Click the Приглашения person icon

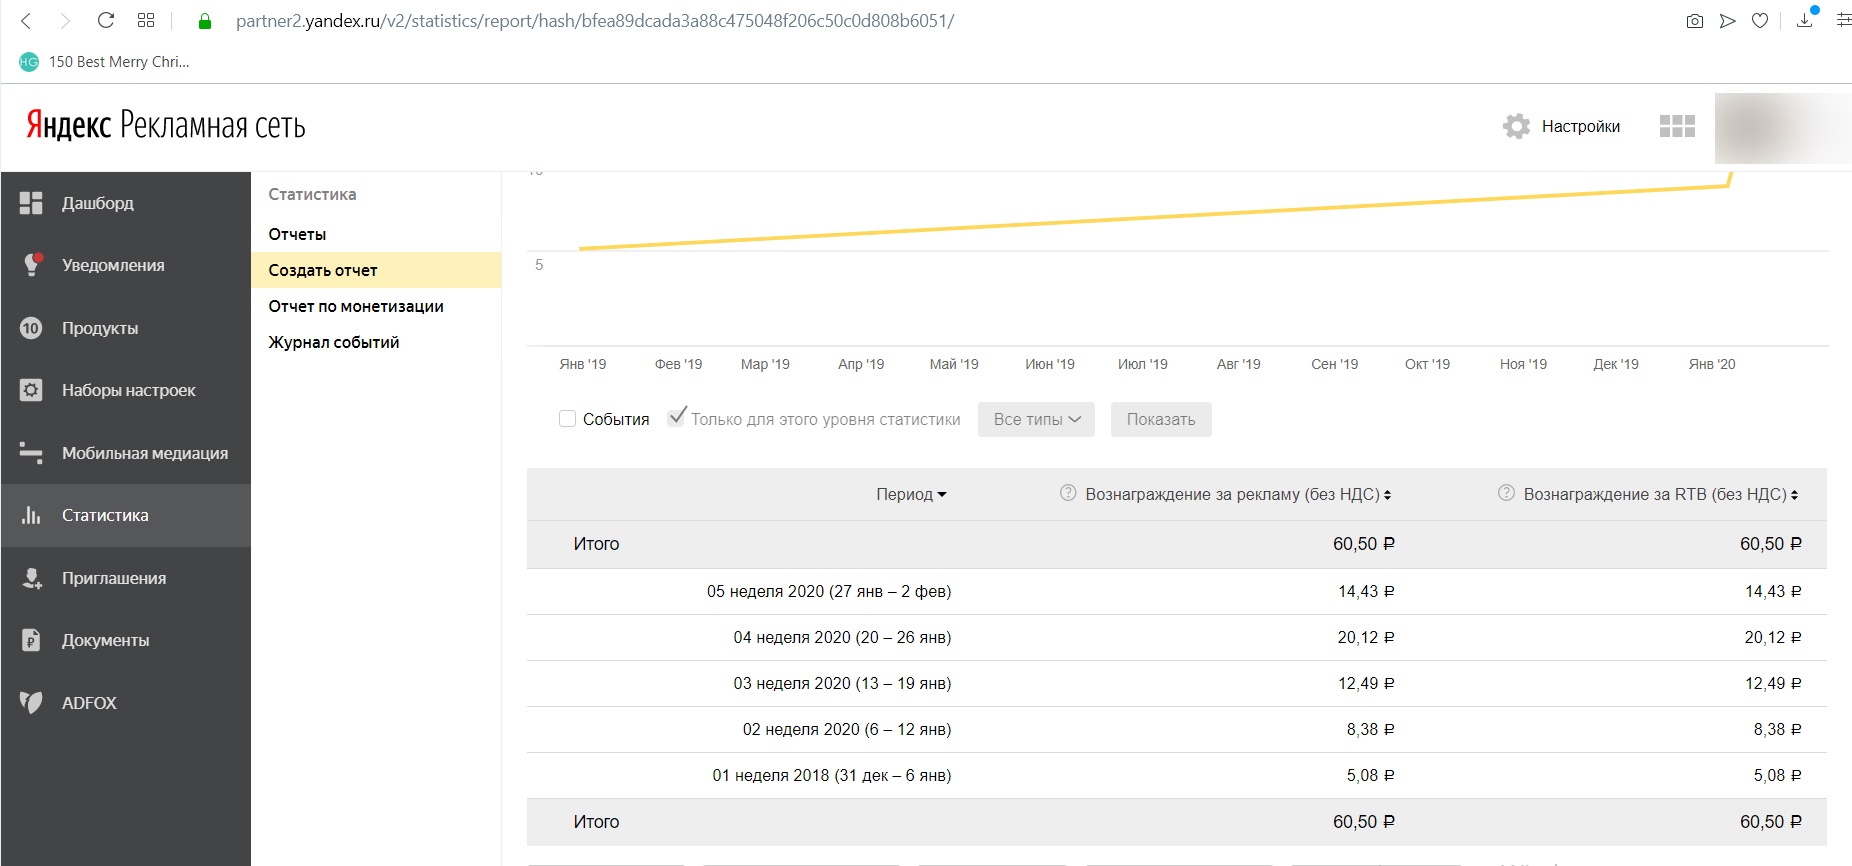pos(31,578)
